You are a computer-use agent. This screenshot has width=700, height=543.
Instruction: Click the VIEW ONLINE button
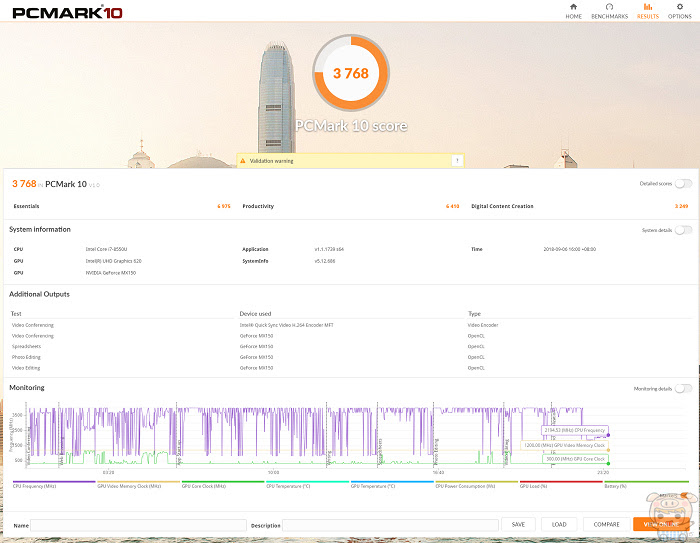[662, 524]
